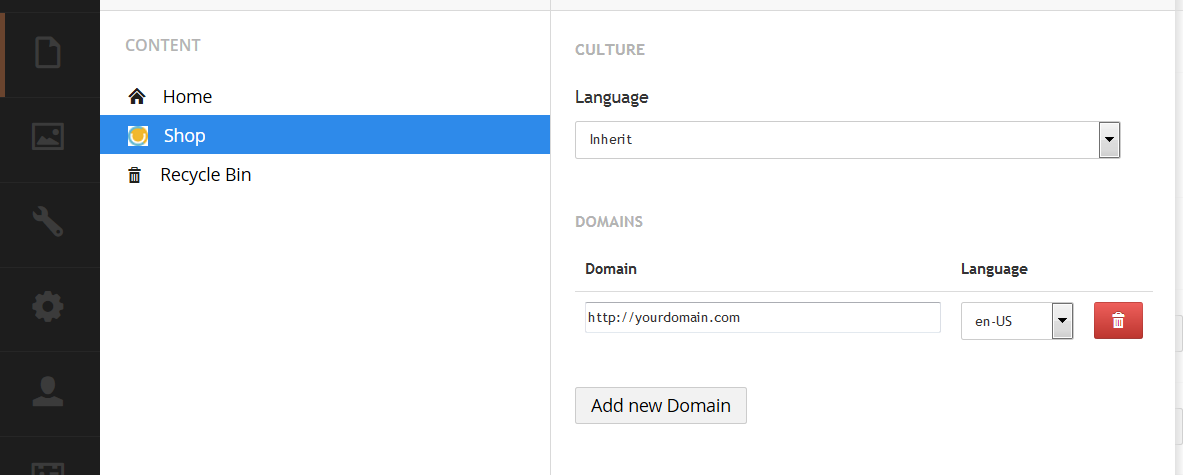Click the Shop node circle icon
Image resolution: width=1183 pixels, height=475 pixels.
click(x=137, y=136)
